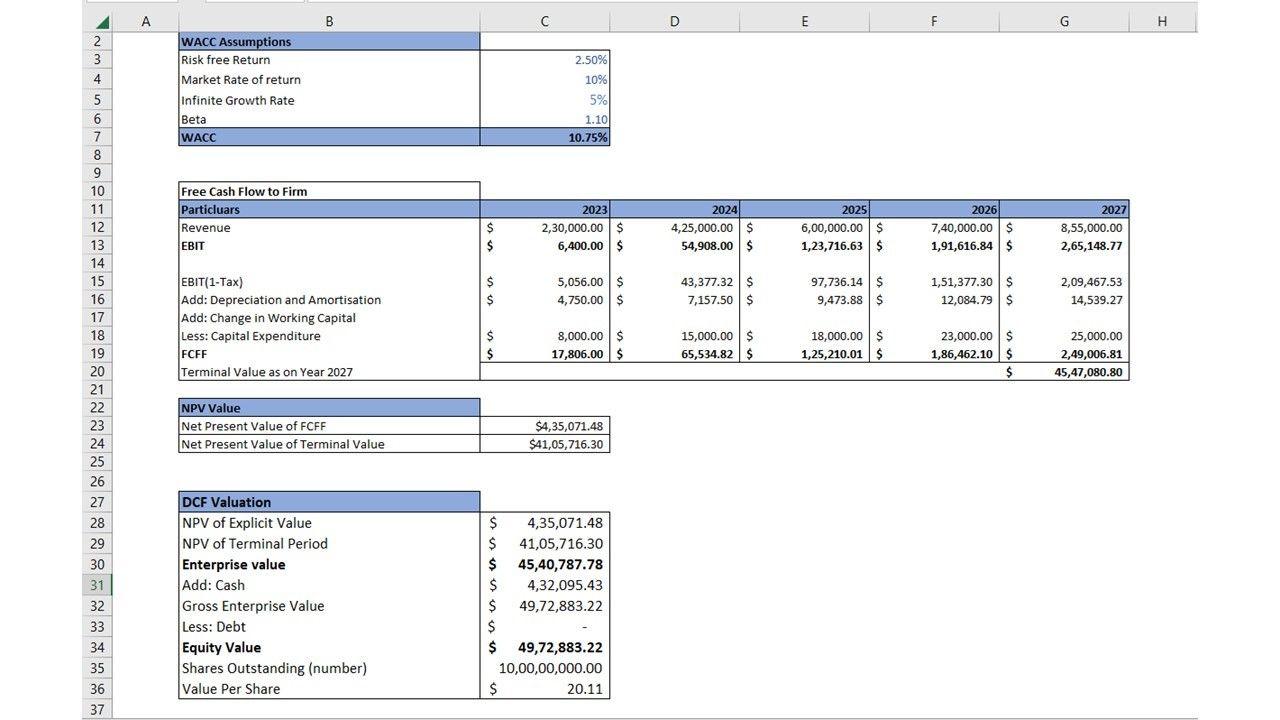Screen dimensions: 1280x720
Task: Select the Terminal Value 45,47,080.80 cell
Action: point(1064,372)
